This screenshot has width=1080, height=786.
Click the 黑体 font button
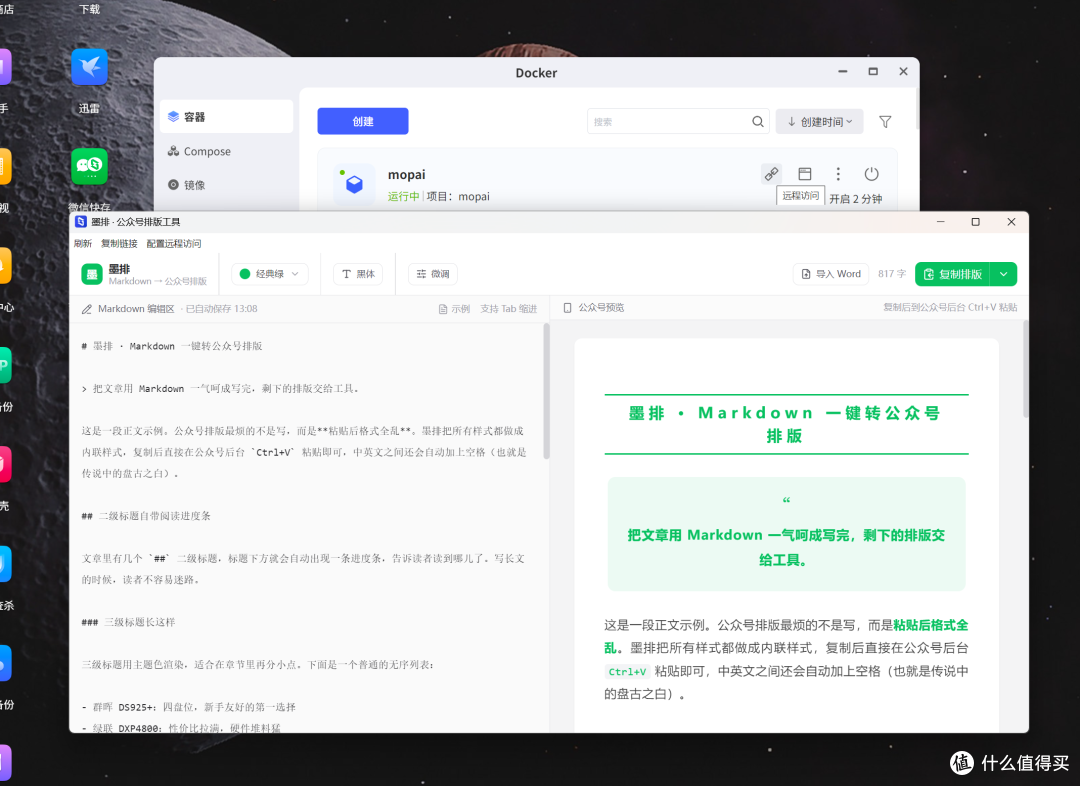point(358,273)
